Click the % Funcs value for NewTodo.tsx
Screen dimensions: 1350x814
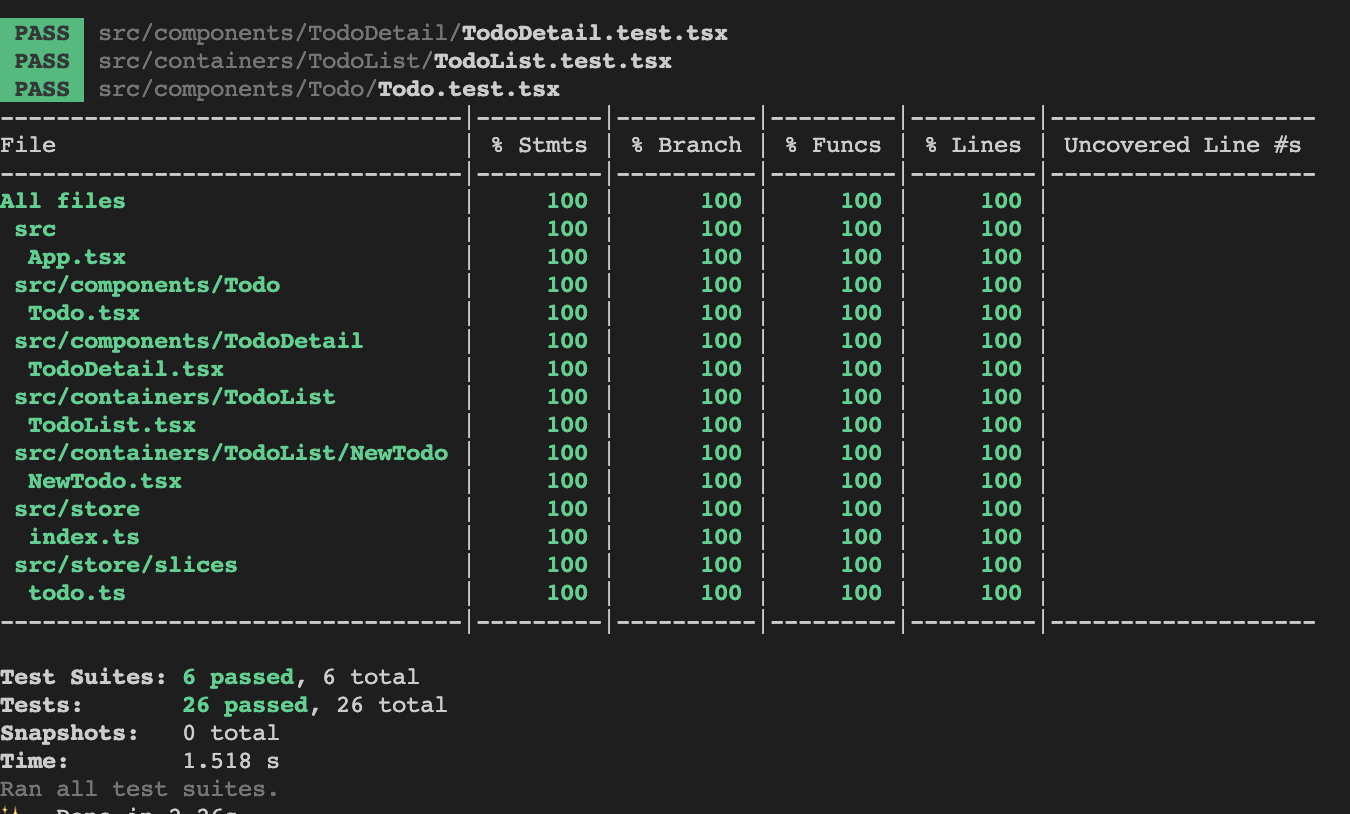pos(861,481)
